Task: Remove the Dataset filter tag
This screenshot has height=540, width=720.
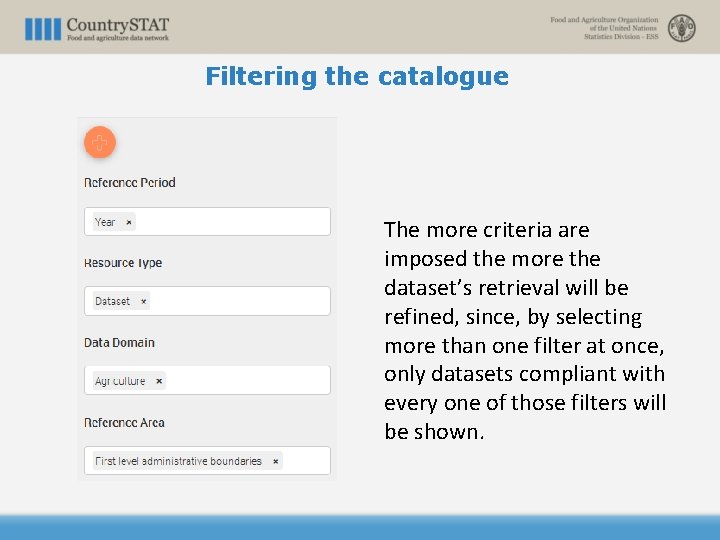Action: [x=143, y=302]
